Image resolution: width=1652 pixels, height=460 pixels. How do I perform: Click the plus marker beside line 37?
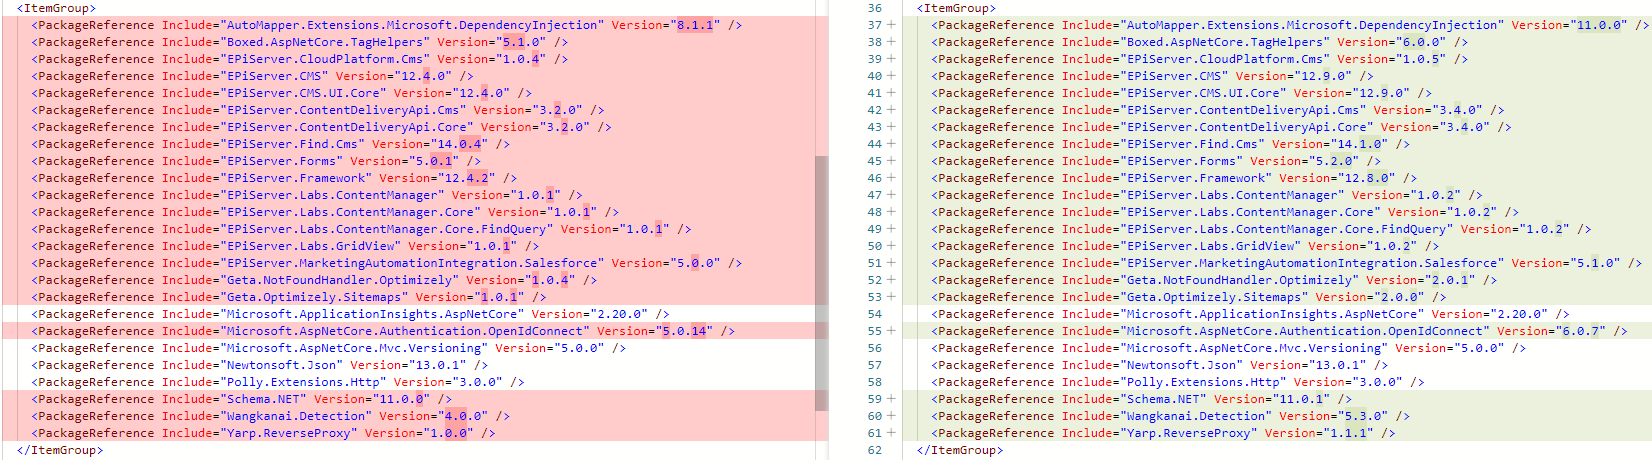click(891, 25)
